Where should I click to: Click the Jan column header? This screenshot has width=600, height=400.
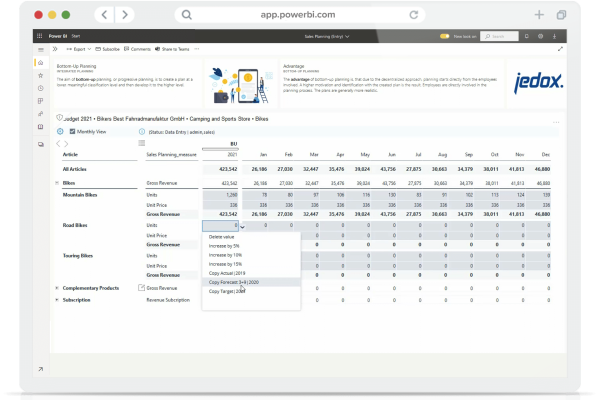point(263,155)
